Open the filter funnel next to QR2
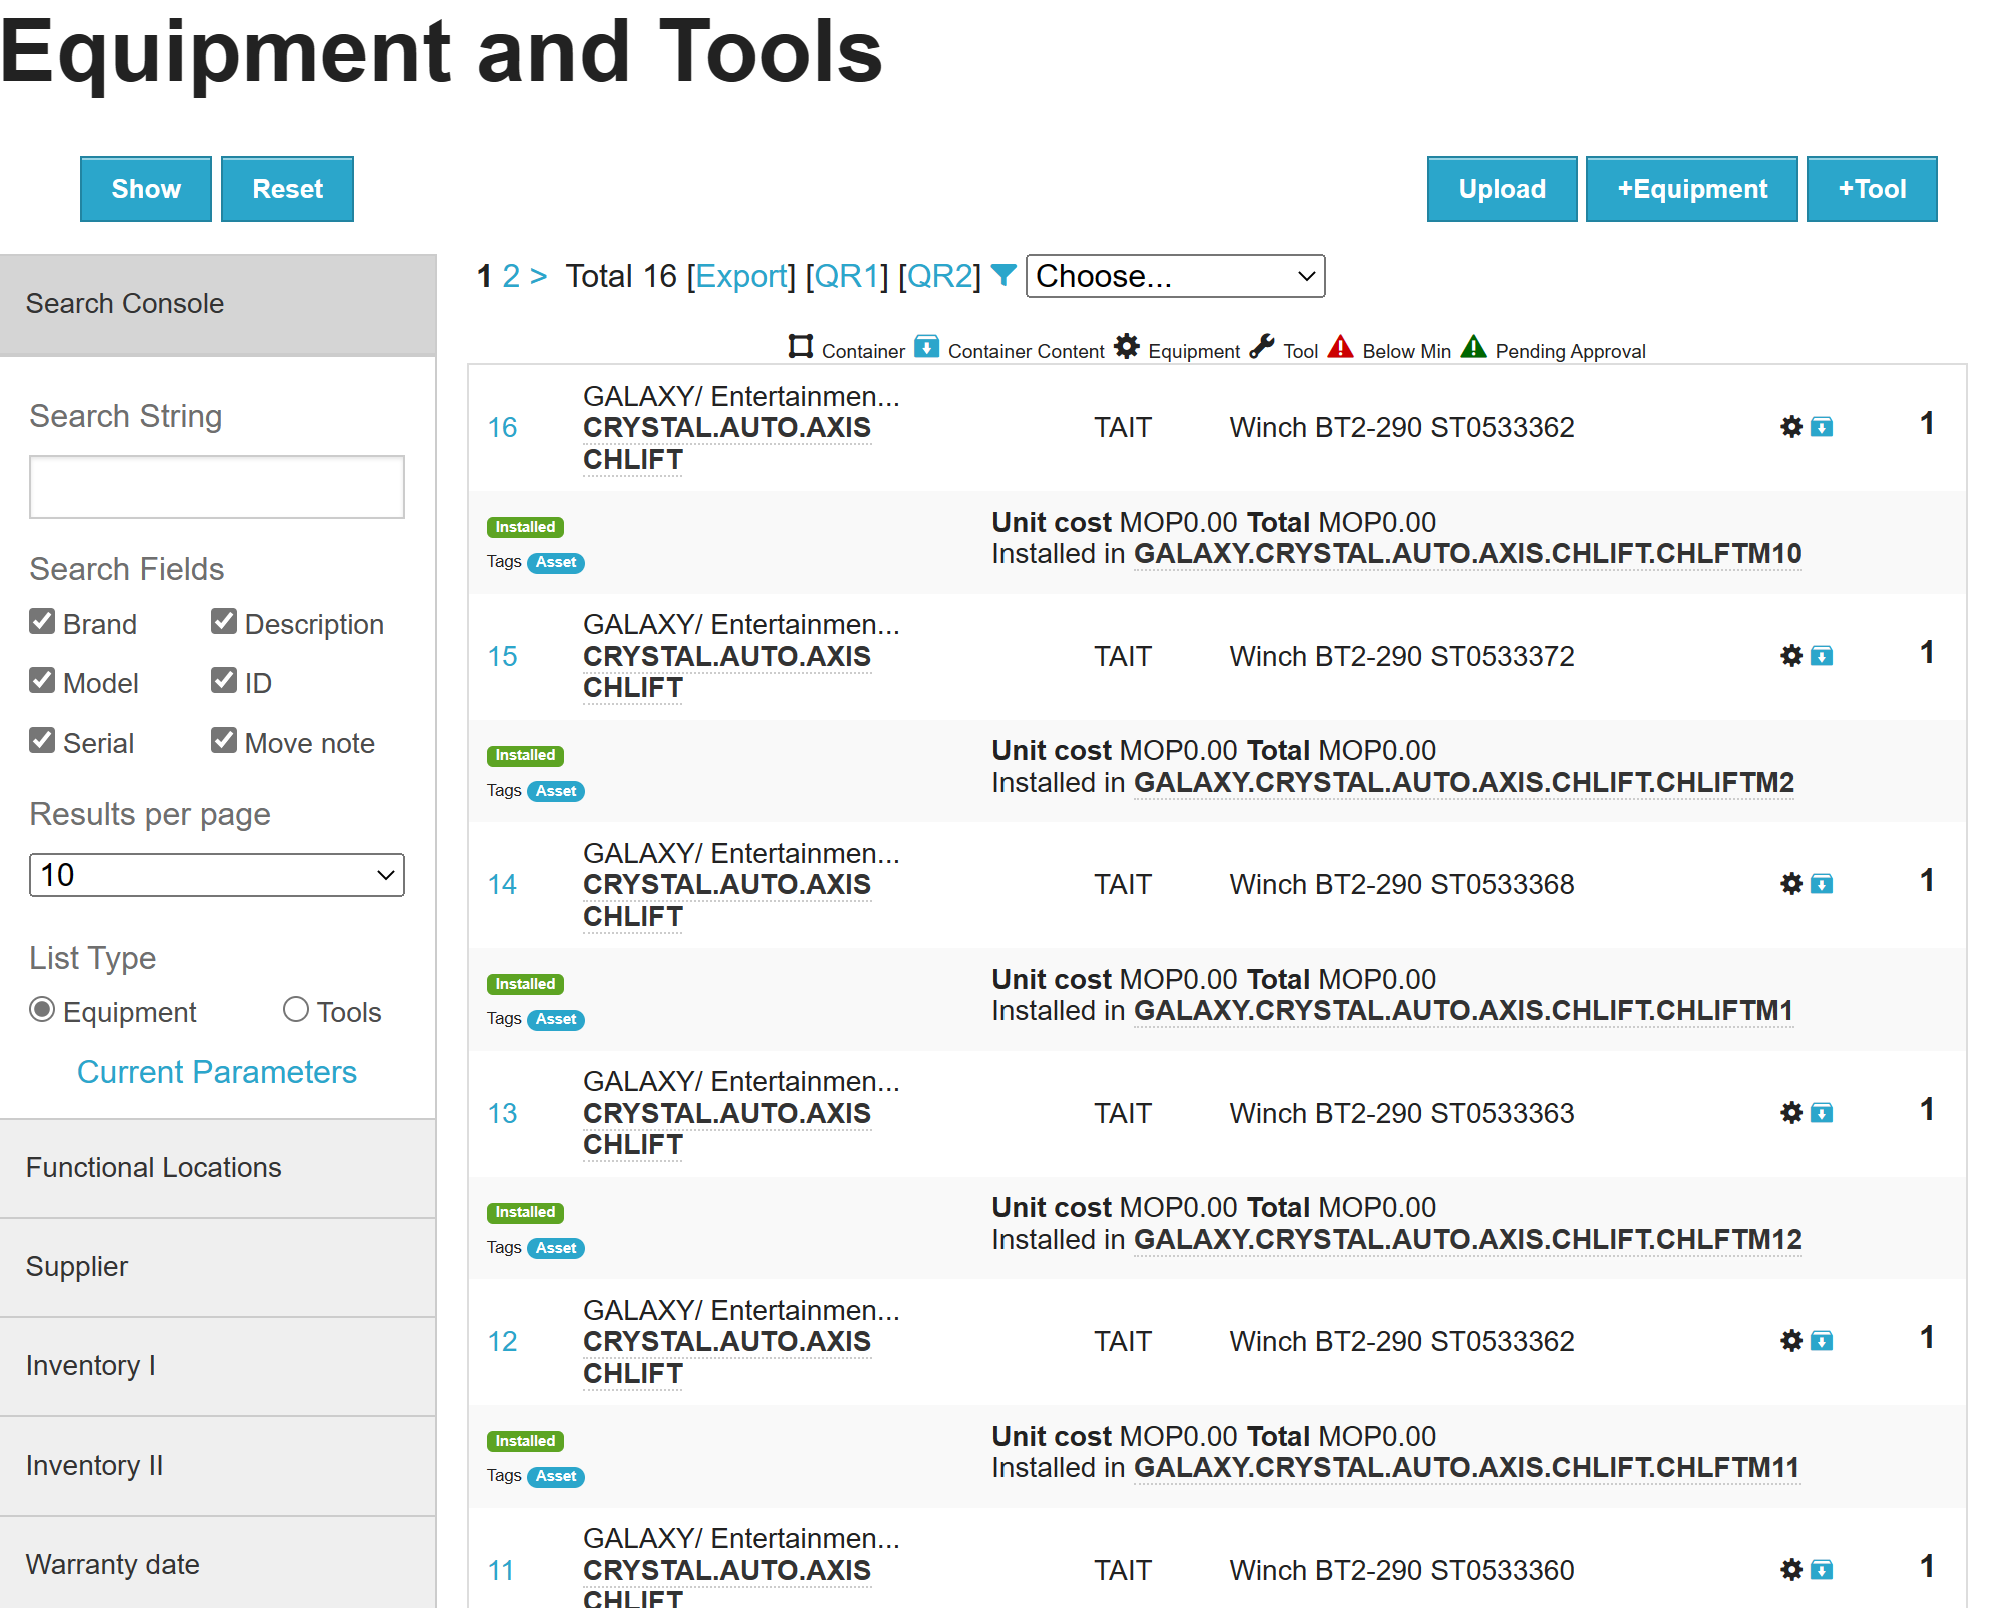 pos(1003,276)
